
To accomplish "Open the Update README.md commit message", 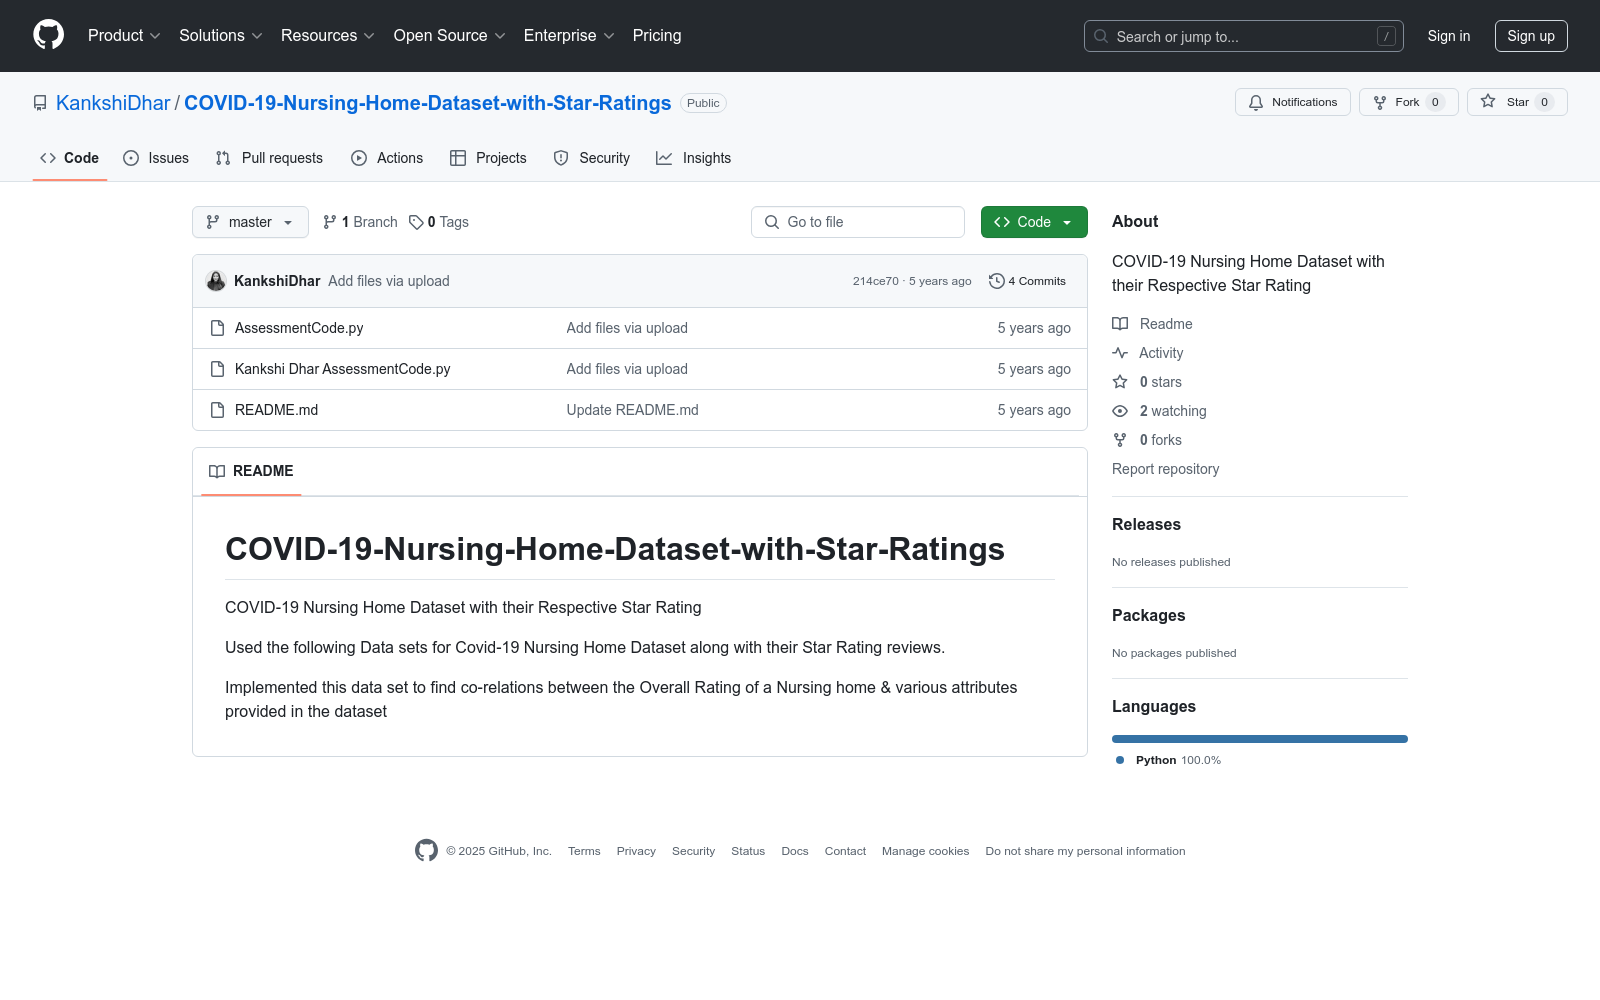I will click(x=633, y=410).
